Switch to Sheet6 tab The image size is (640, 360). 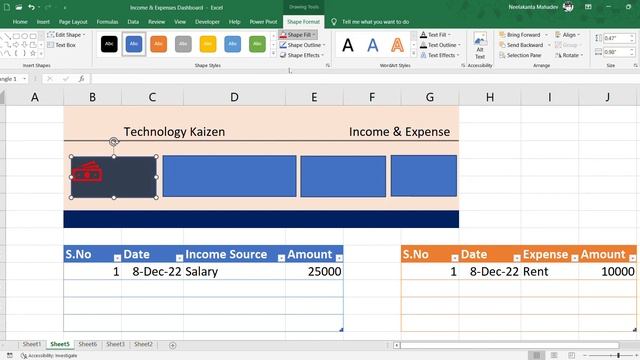tap(87, 344)
